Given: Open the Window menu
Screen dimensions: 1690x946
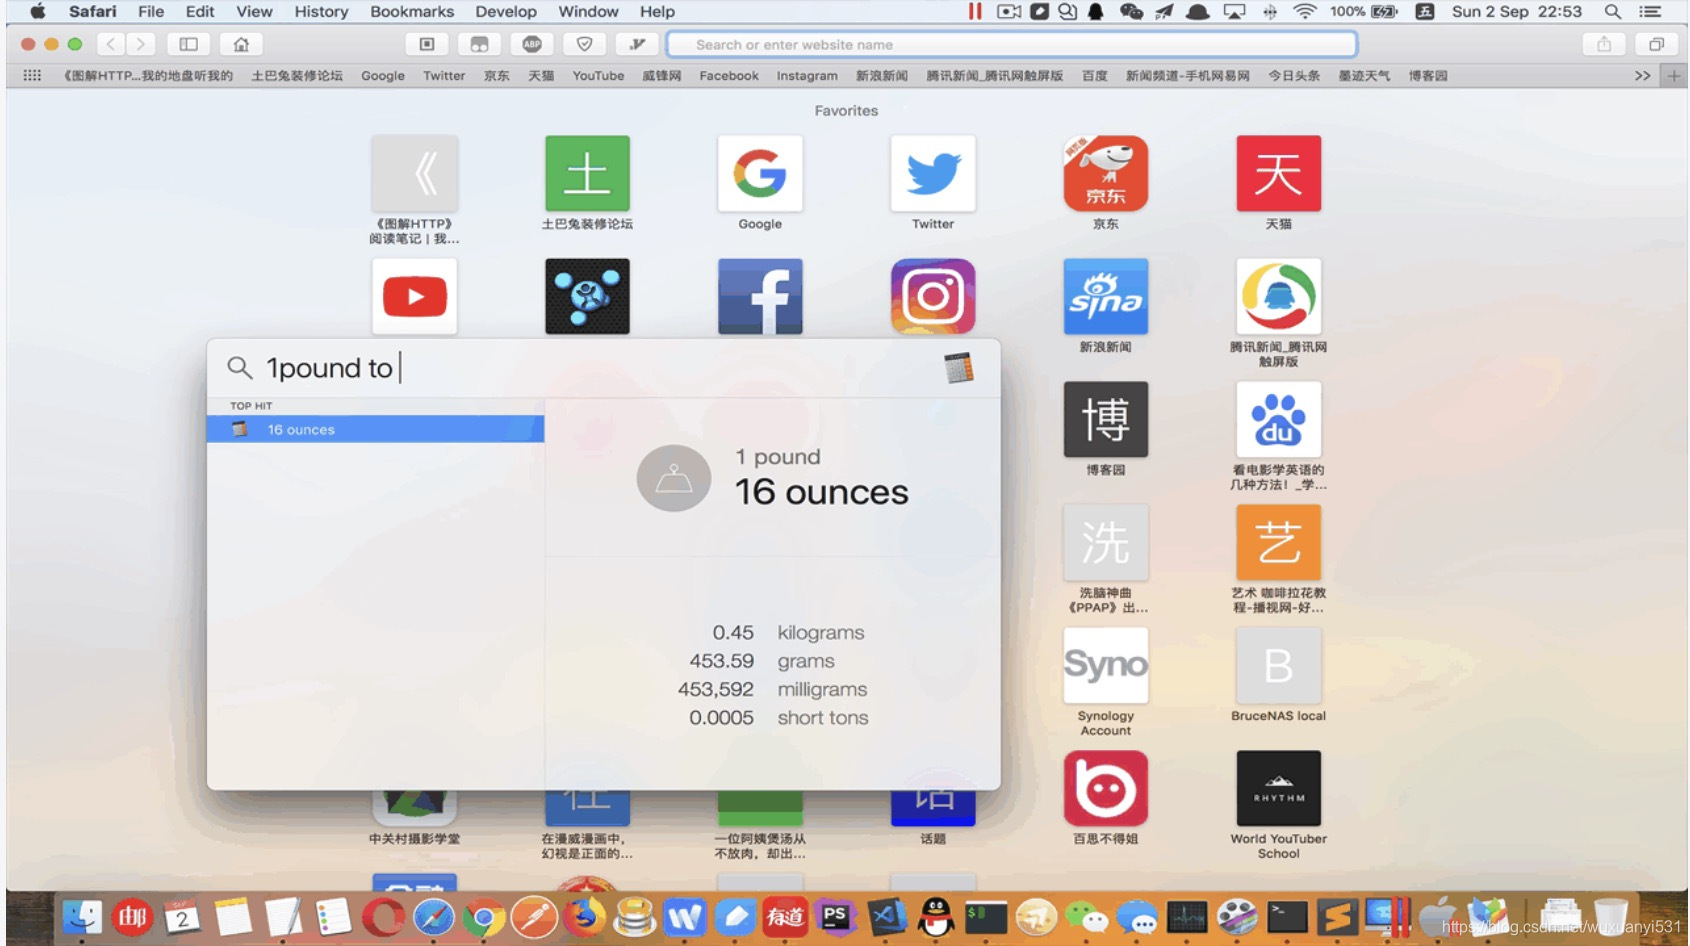Looking at the screenshot, I should tap(588, 11).
